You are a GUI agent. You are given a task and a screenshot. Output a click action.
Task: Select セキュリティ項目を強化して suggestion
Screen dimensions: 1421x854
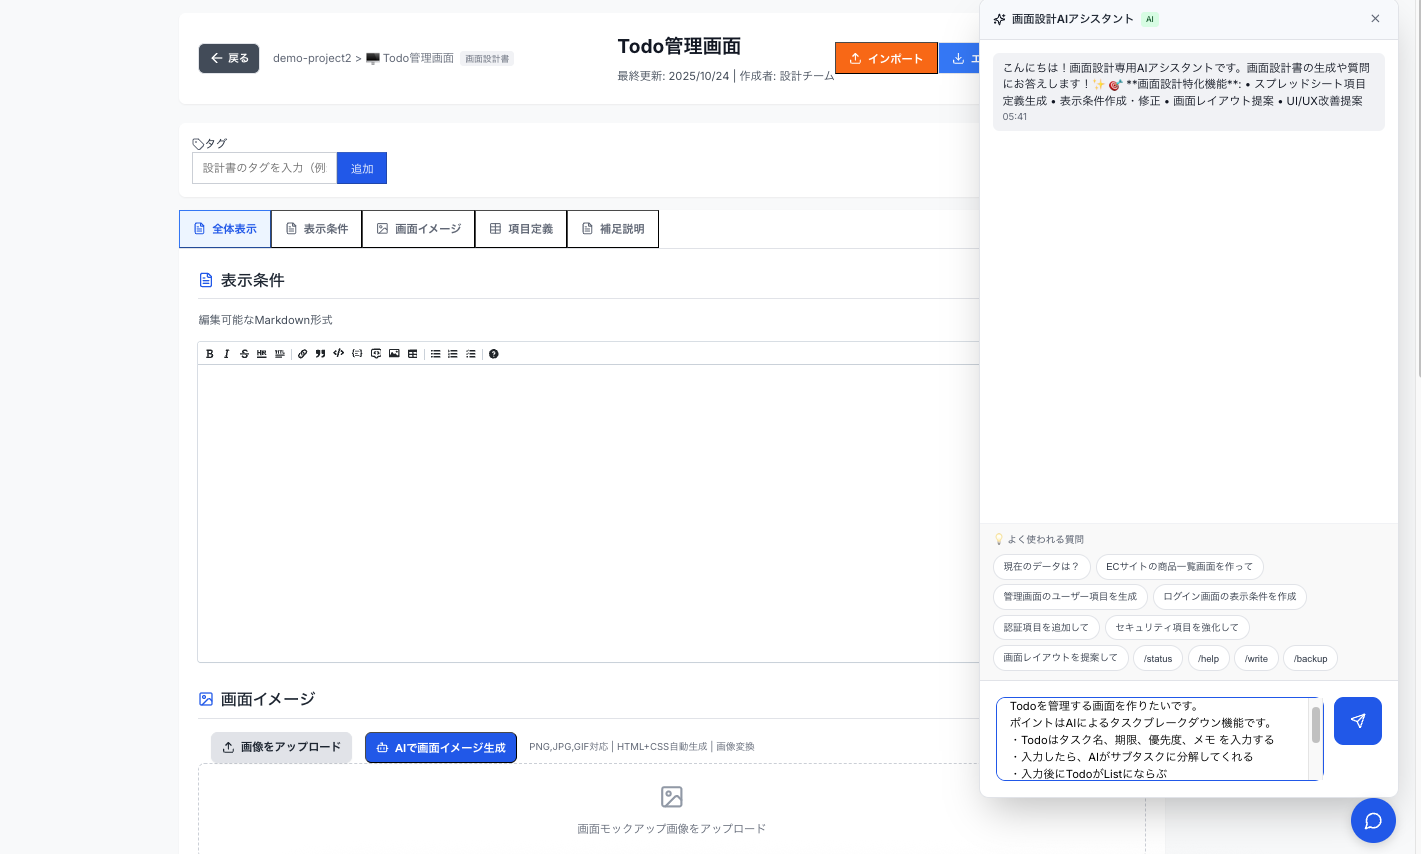click(x=1177, y=628)
